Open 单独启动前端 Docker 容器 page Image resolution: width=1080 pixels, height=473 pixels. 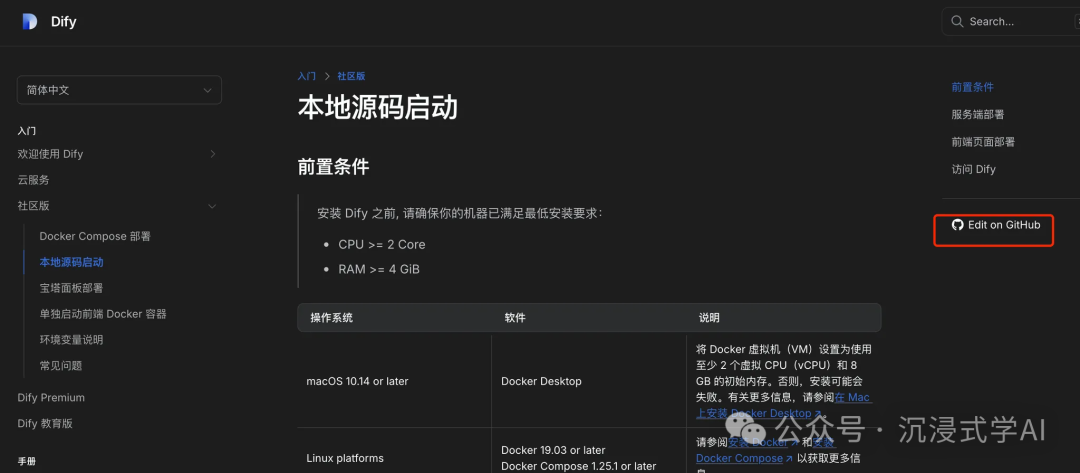click(x=103, y=314)
